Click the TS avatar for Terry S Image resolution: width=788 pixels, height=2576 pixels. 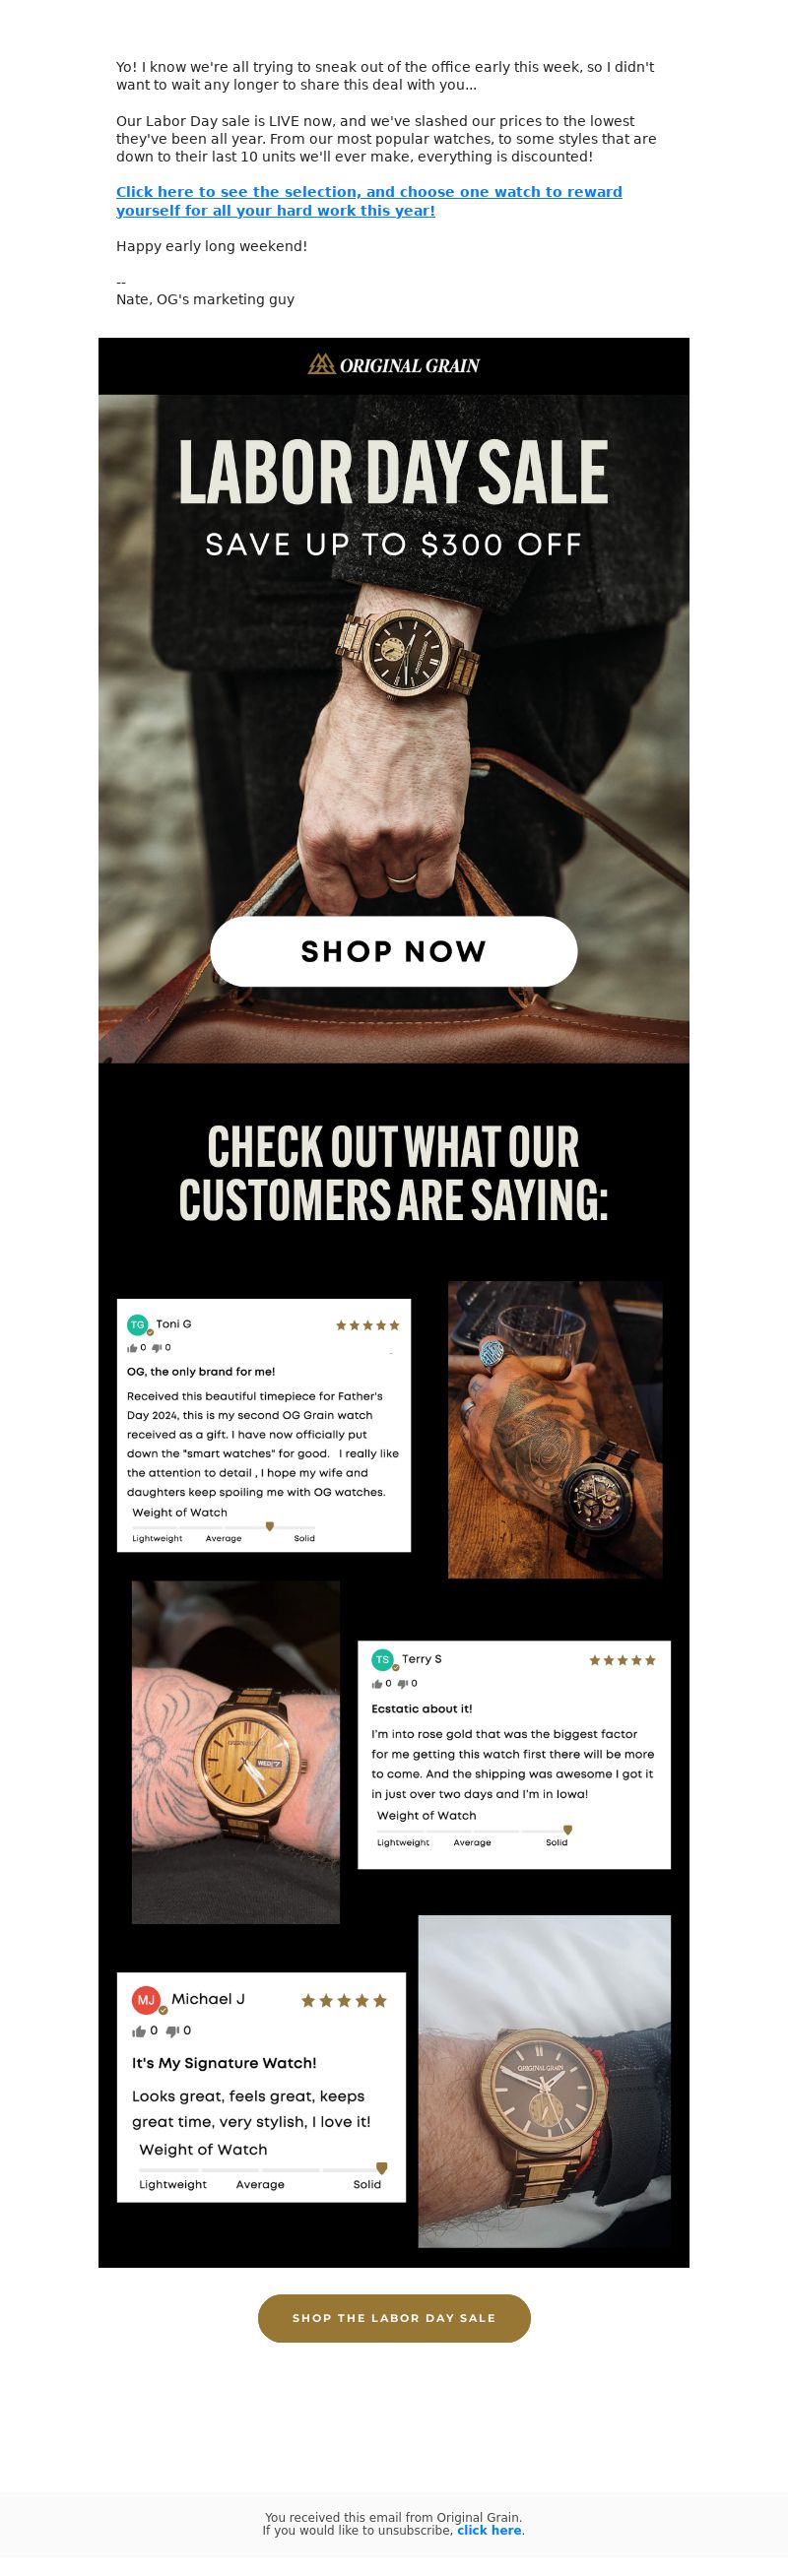pos(382,1660)
